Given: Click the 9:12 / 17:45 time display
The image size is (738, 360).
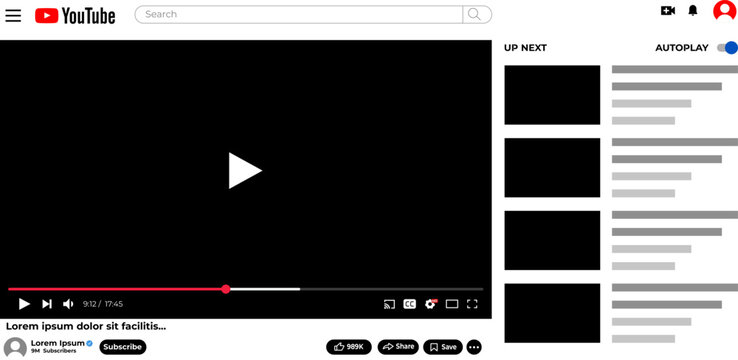Looking at the screenshot, I should click(x=103, y=304).
